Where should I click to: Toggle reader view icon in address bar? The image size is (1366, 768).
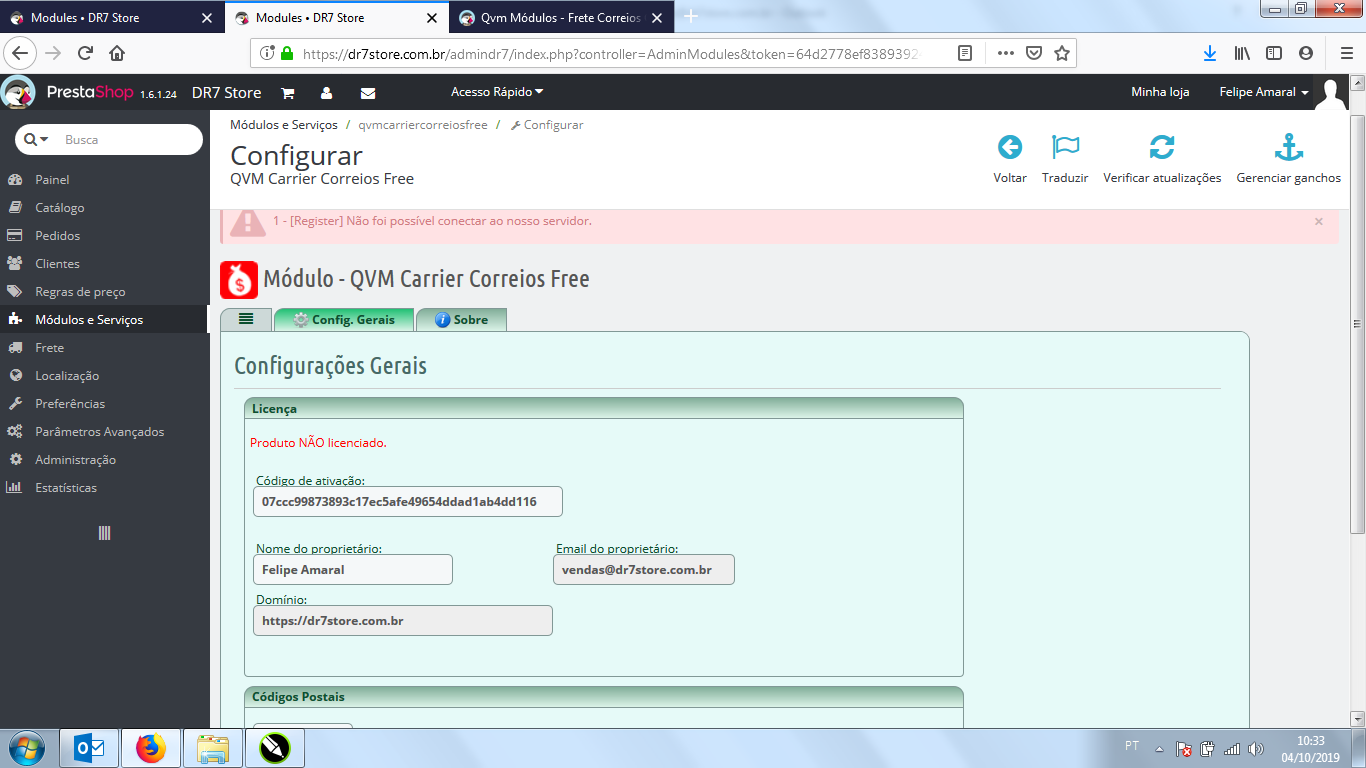coord(965,53)
